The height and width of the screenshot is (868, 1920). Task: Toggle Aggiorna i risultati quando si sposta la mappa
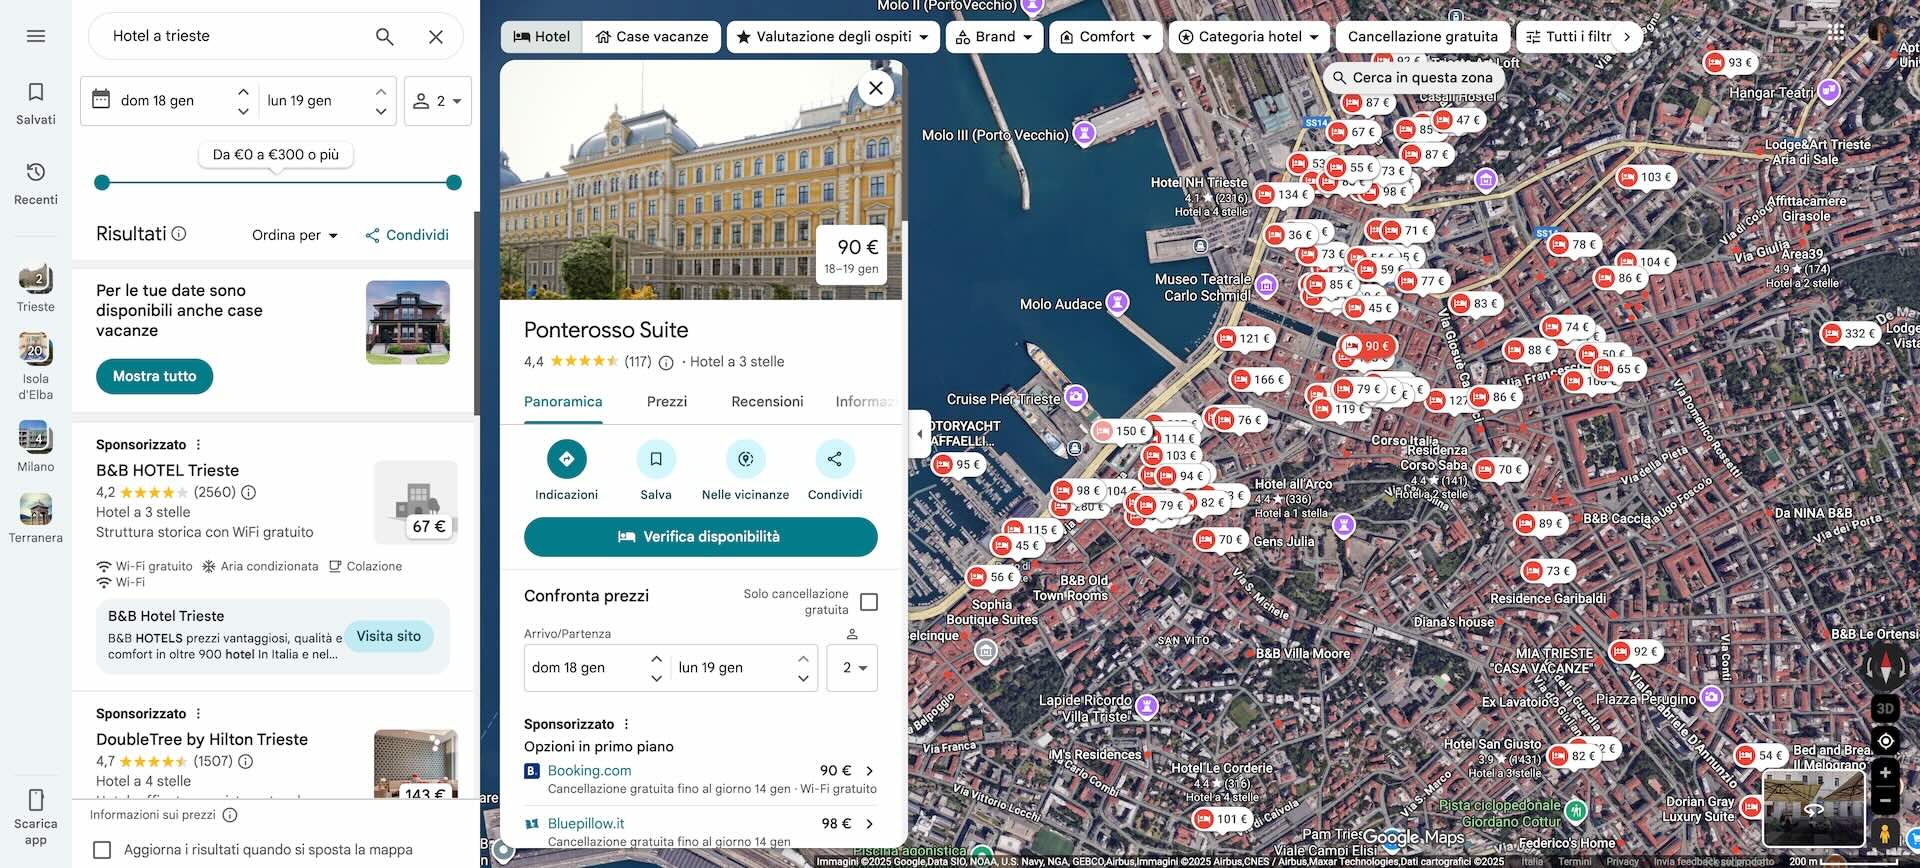click(102, 850)
